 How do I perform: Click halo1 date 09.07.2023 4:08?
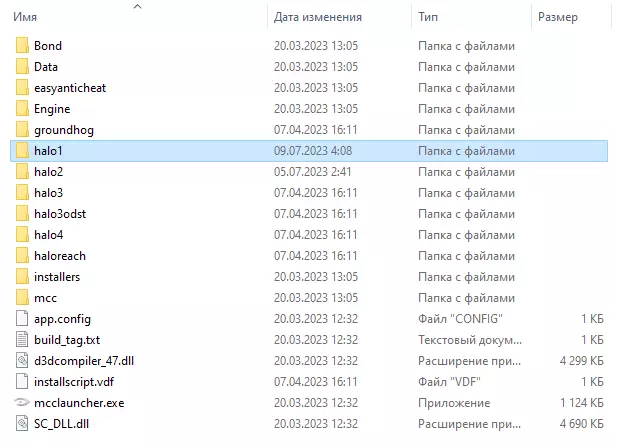click(x=313, y=151)
